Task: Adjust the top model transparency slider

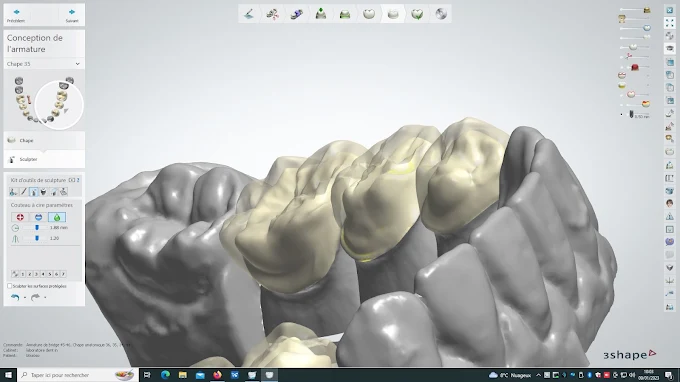Action: (635, 10)
